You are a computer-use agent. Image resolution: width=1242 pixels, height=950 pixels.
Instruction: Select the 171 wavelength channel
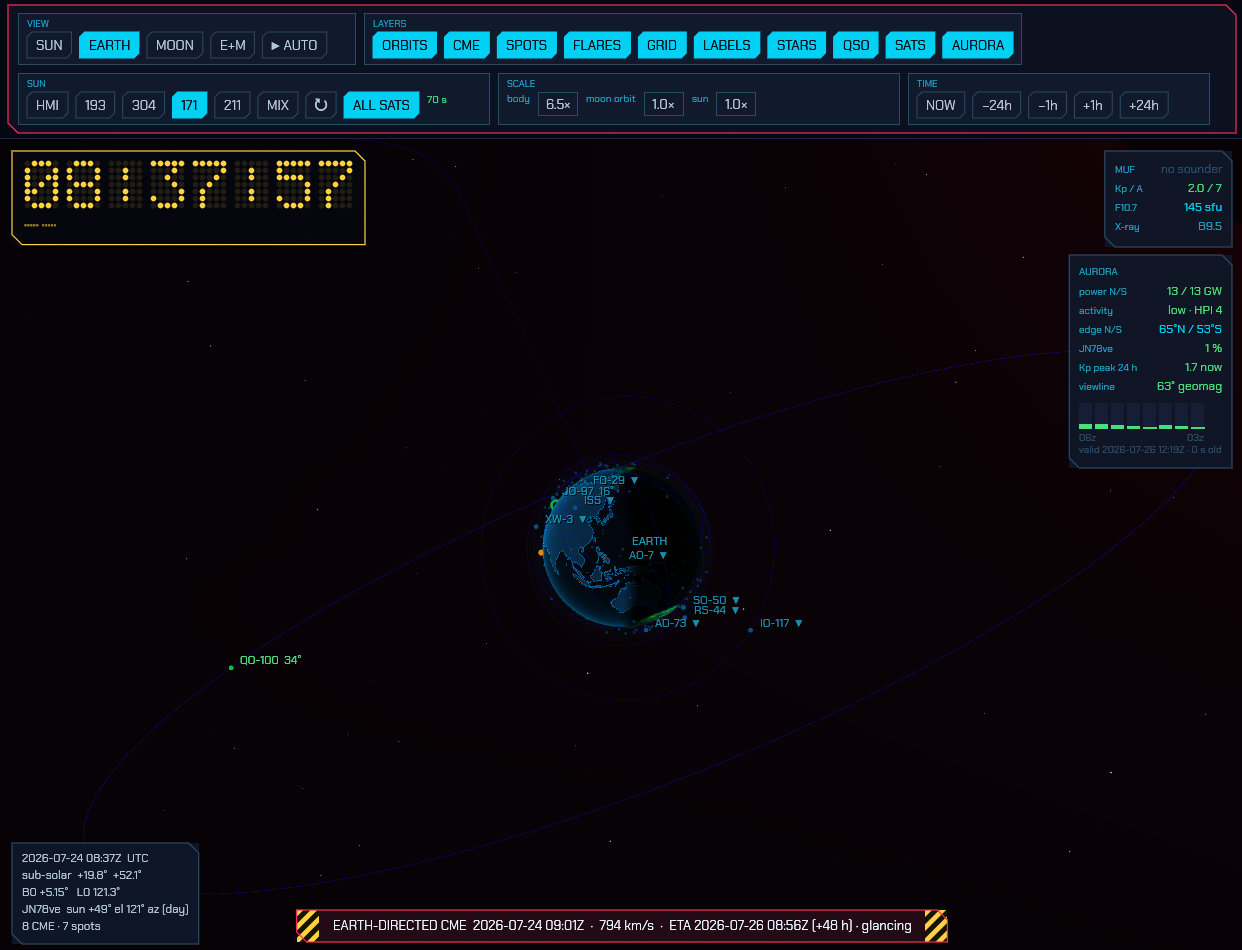pyautogui.click(x=190, y=105)
